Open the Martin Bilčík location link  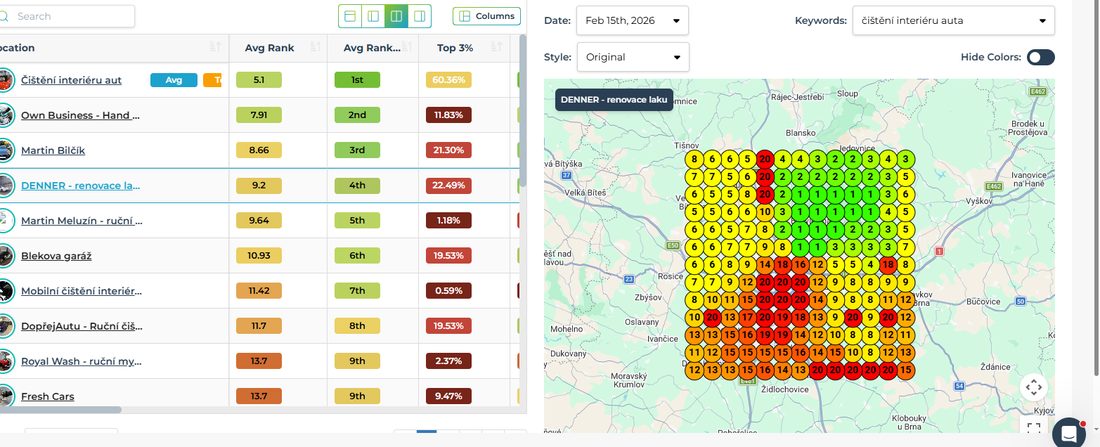pyautogui.click(x=53, y=150)
